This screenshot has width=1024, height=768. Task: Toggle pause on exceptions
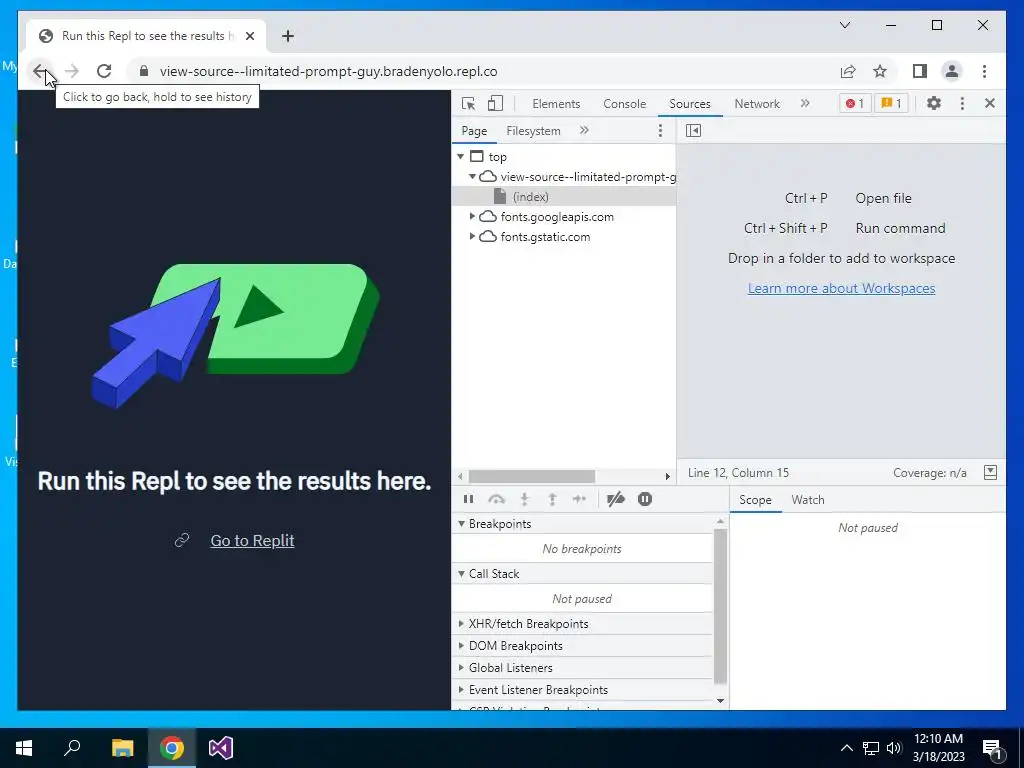645,499
